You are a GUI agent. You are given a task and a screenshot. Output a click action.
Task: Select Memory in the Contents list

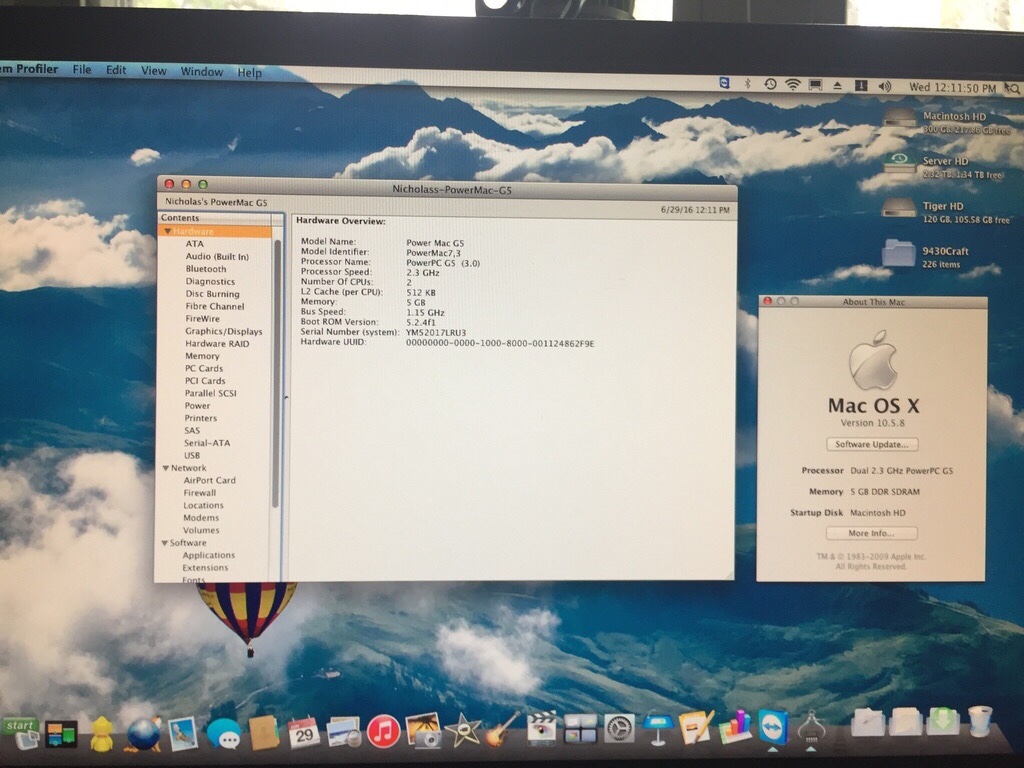[x=202, y=356]
